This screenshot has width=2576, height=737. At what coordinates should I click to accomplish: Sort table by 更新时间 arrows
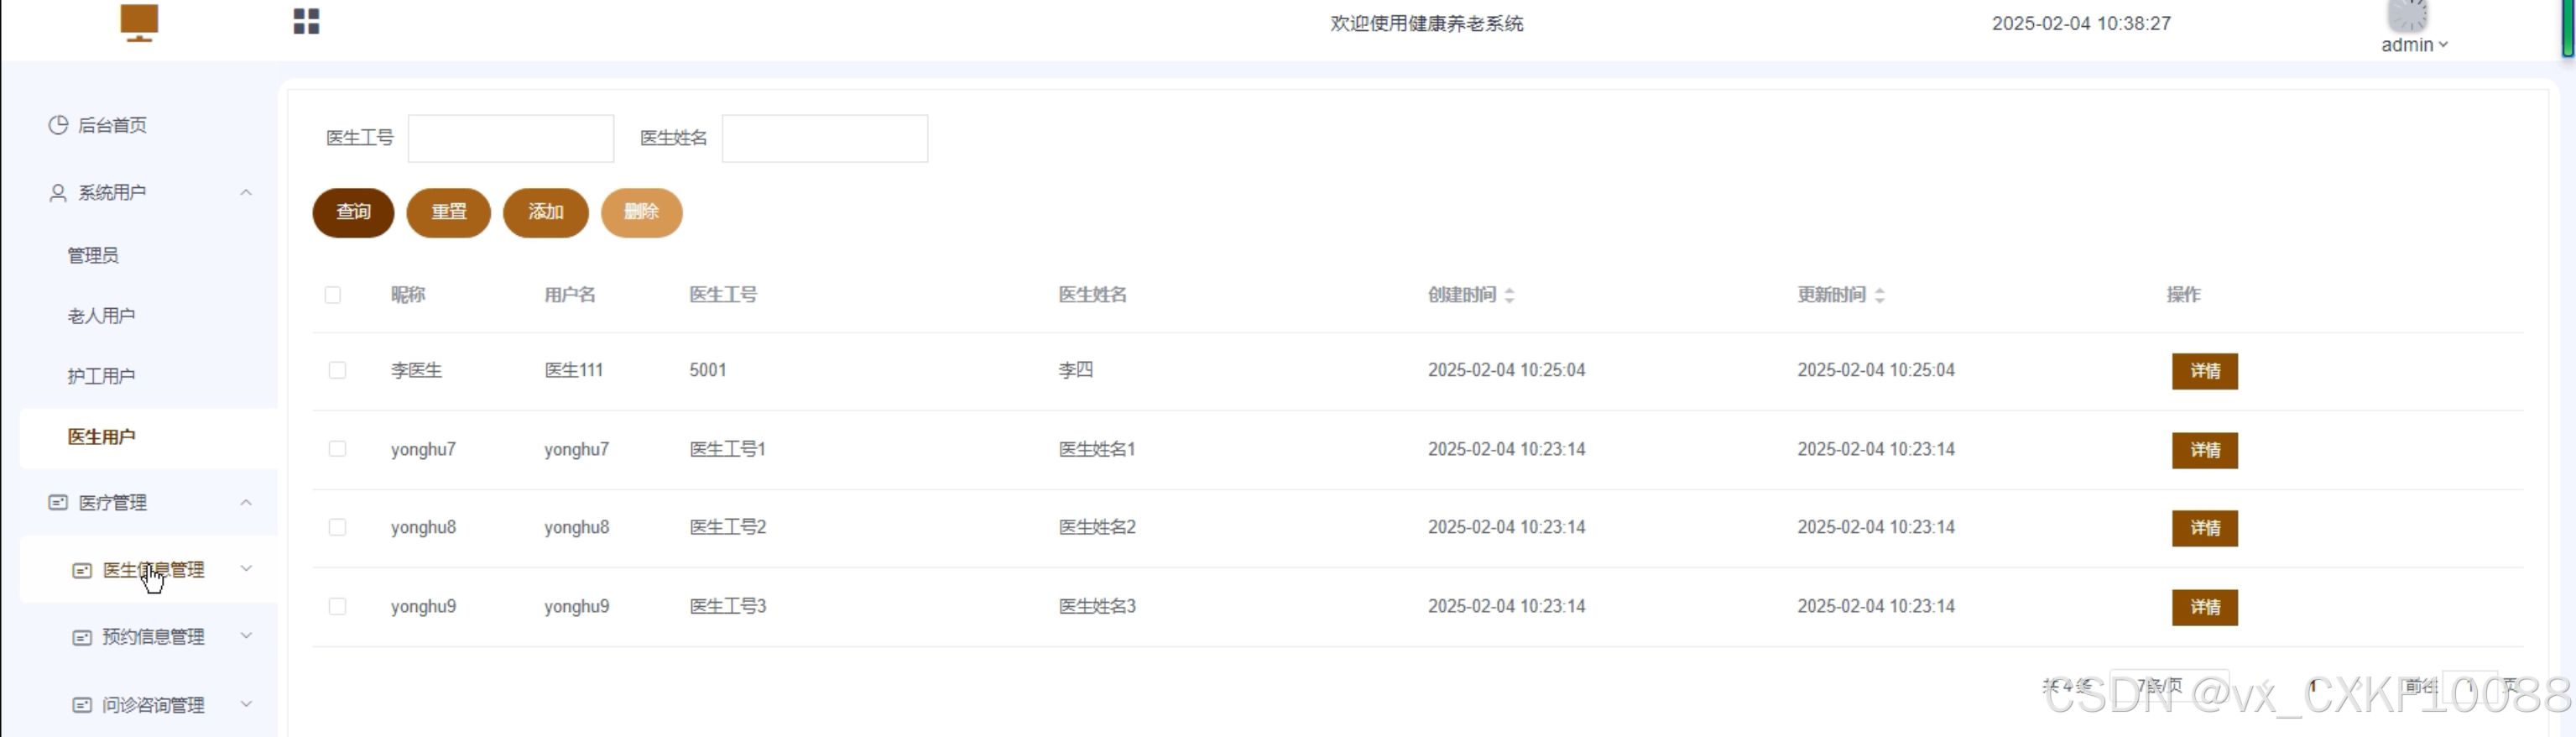pyautogui.click(x=1879, y=295)
